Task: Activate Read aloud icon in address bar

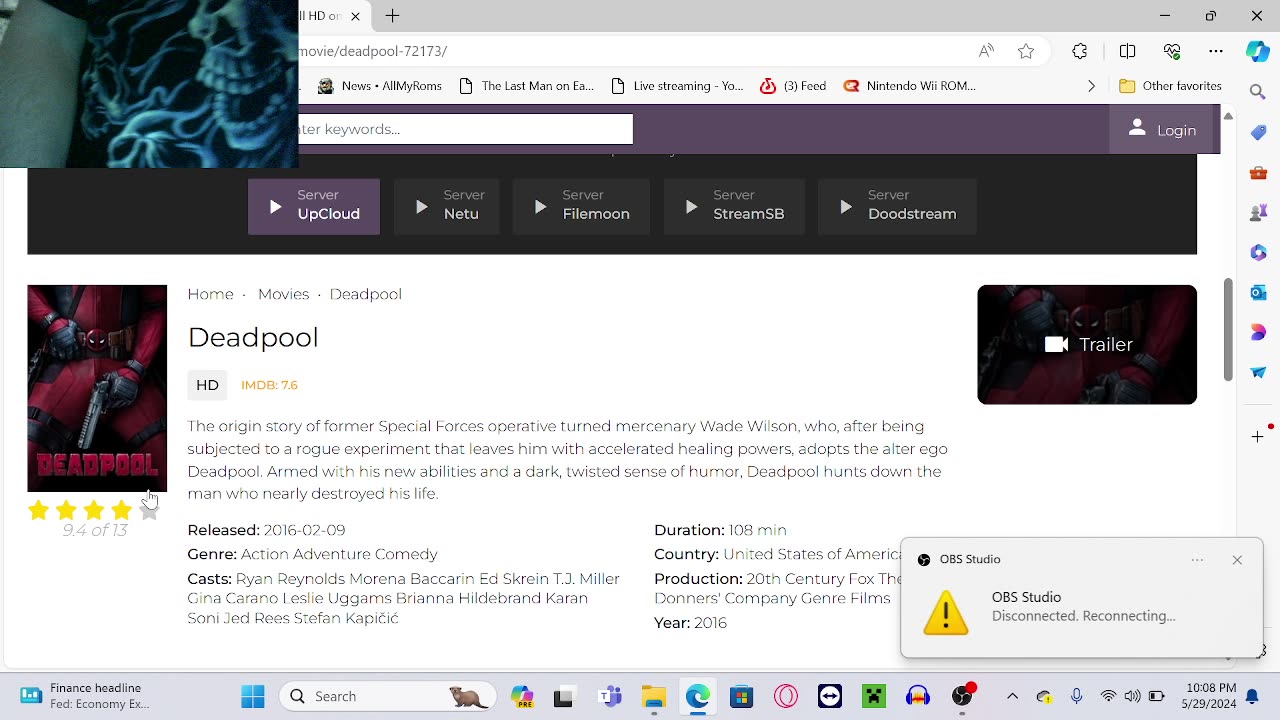Action: [986, 51]
